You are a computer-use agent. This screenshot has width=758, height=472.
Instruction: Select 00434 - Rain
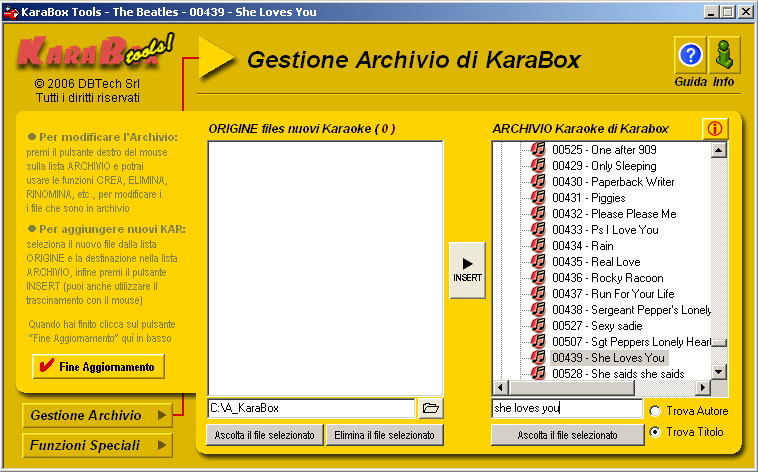(x=583, y=245)
